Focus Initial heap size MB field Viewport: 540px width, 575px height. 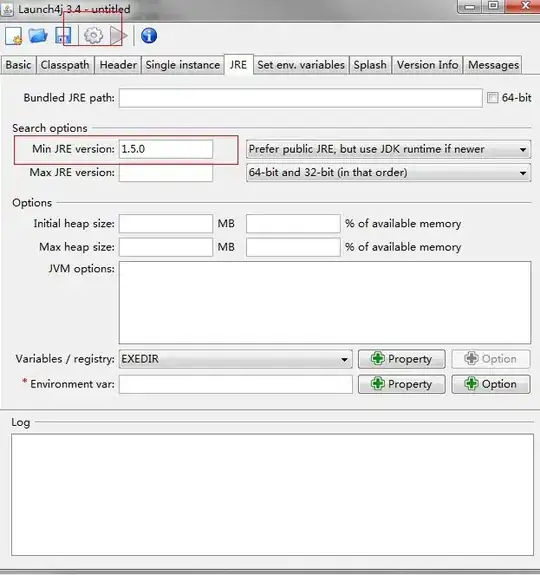pyautogui.click(x=166, y=224)
